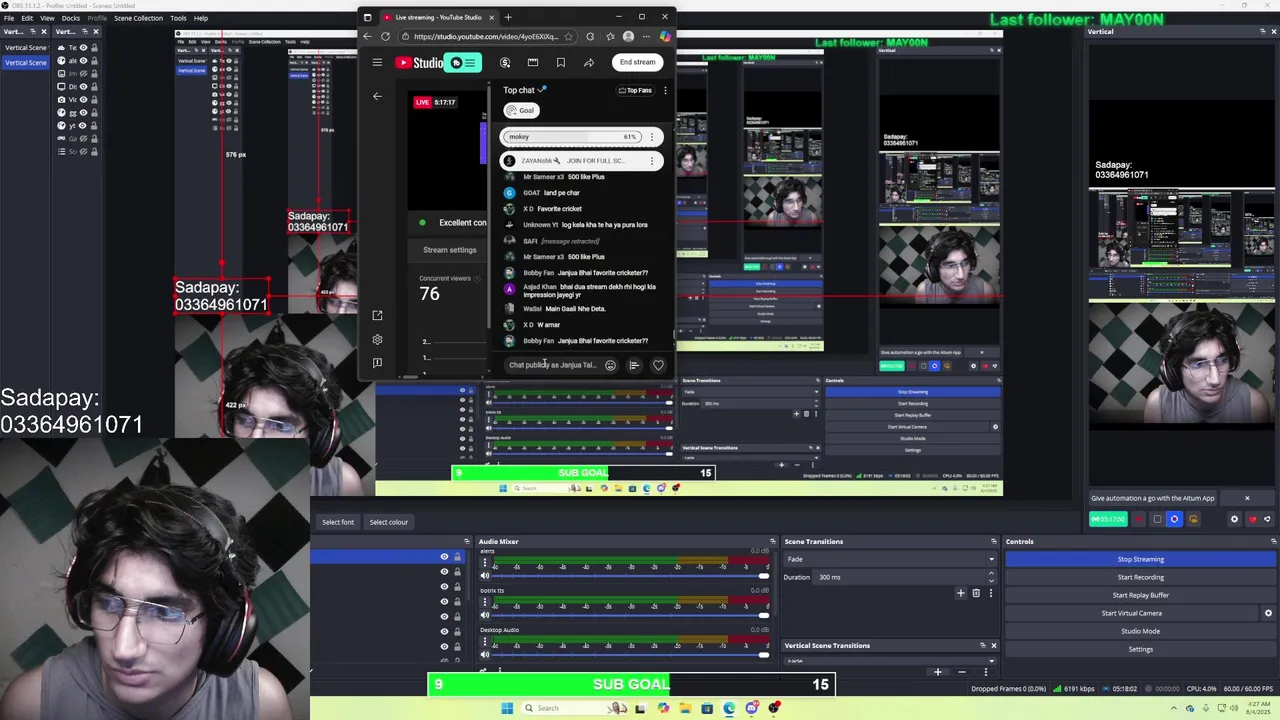This screenshot has width=1280, height=720.
Task: Open the Tools menu in OBS
Action: tap(178, 18)
